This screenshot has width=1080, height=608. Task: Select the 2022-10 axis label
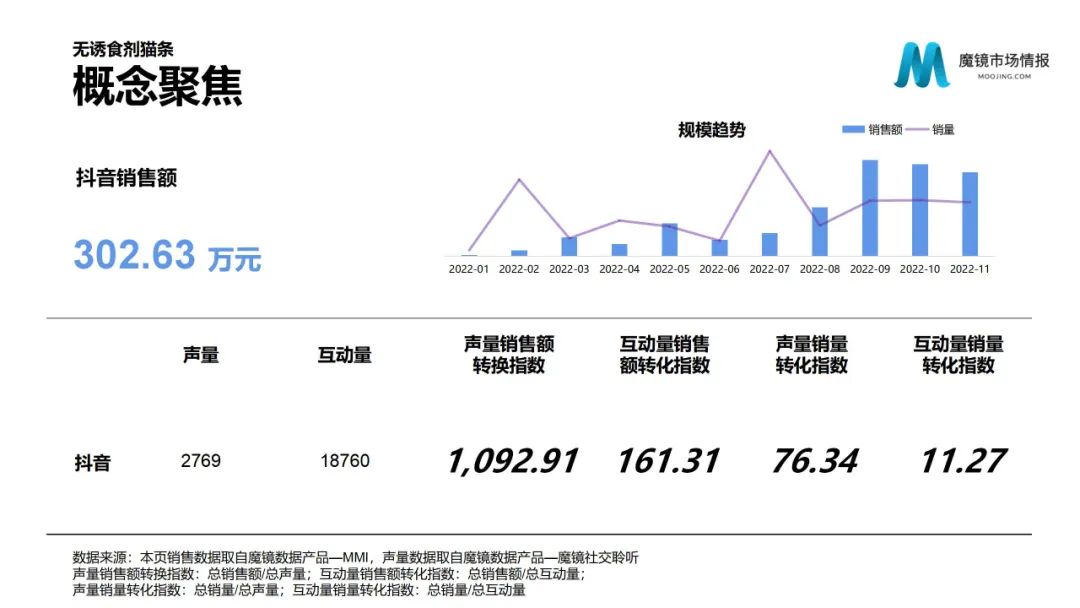[x=920, y=269]
